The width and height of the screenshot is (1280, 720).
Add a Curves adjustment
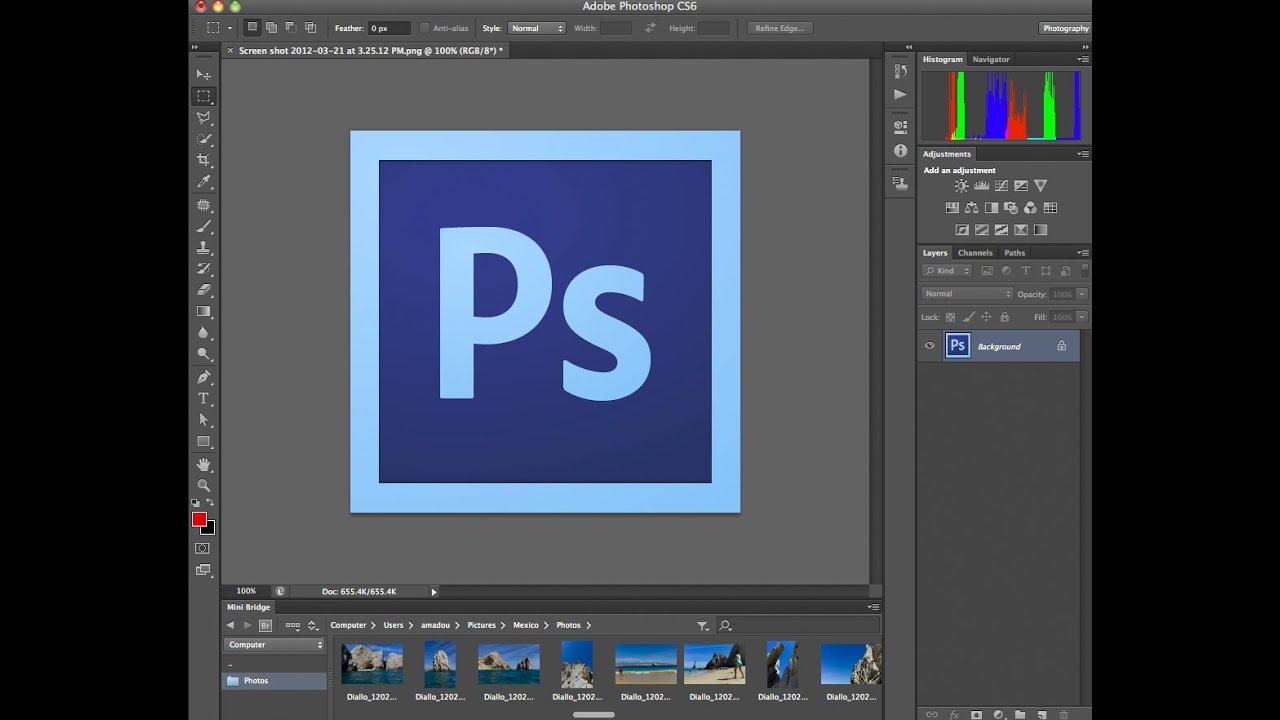[x=1001, y=185]
